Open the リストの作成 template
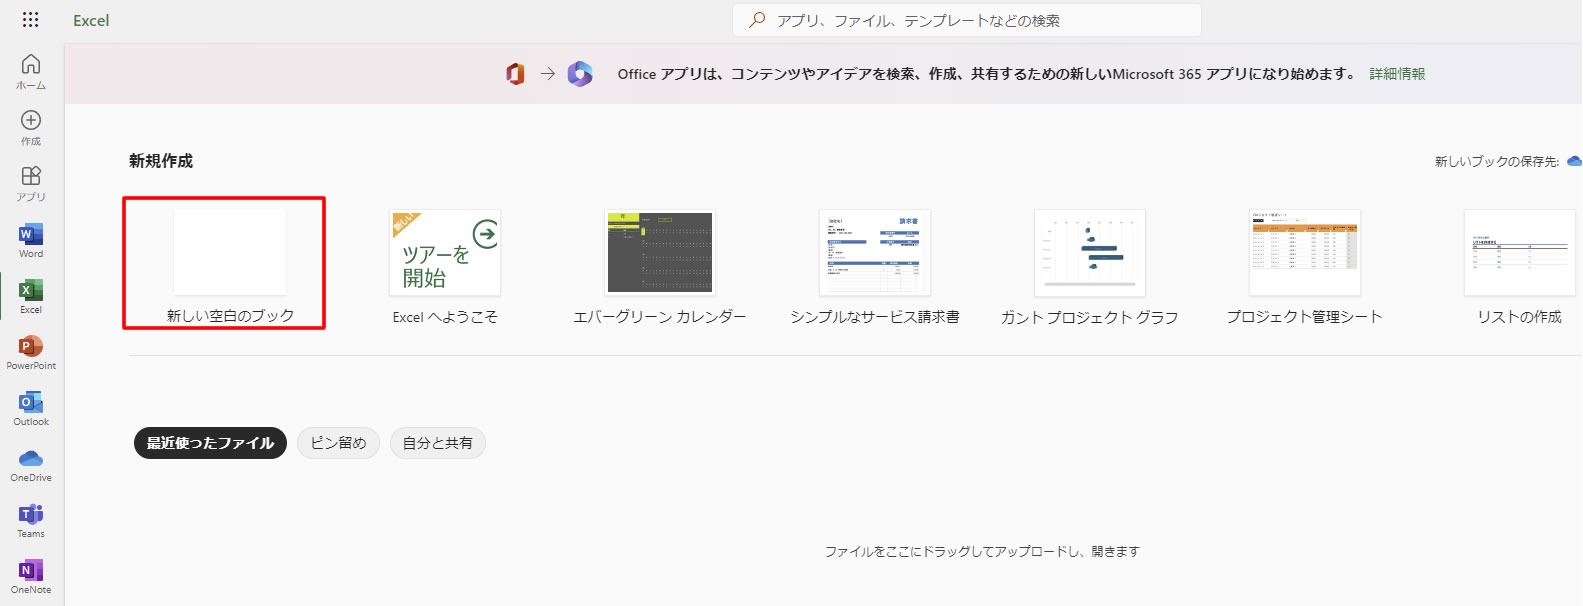Viewport: 1583px width, 606px height. [1520, 266]
